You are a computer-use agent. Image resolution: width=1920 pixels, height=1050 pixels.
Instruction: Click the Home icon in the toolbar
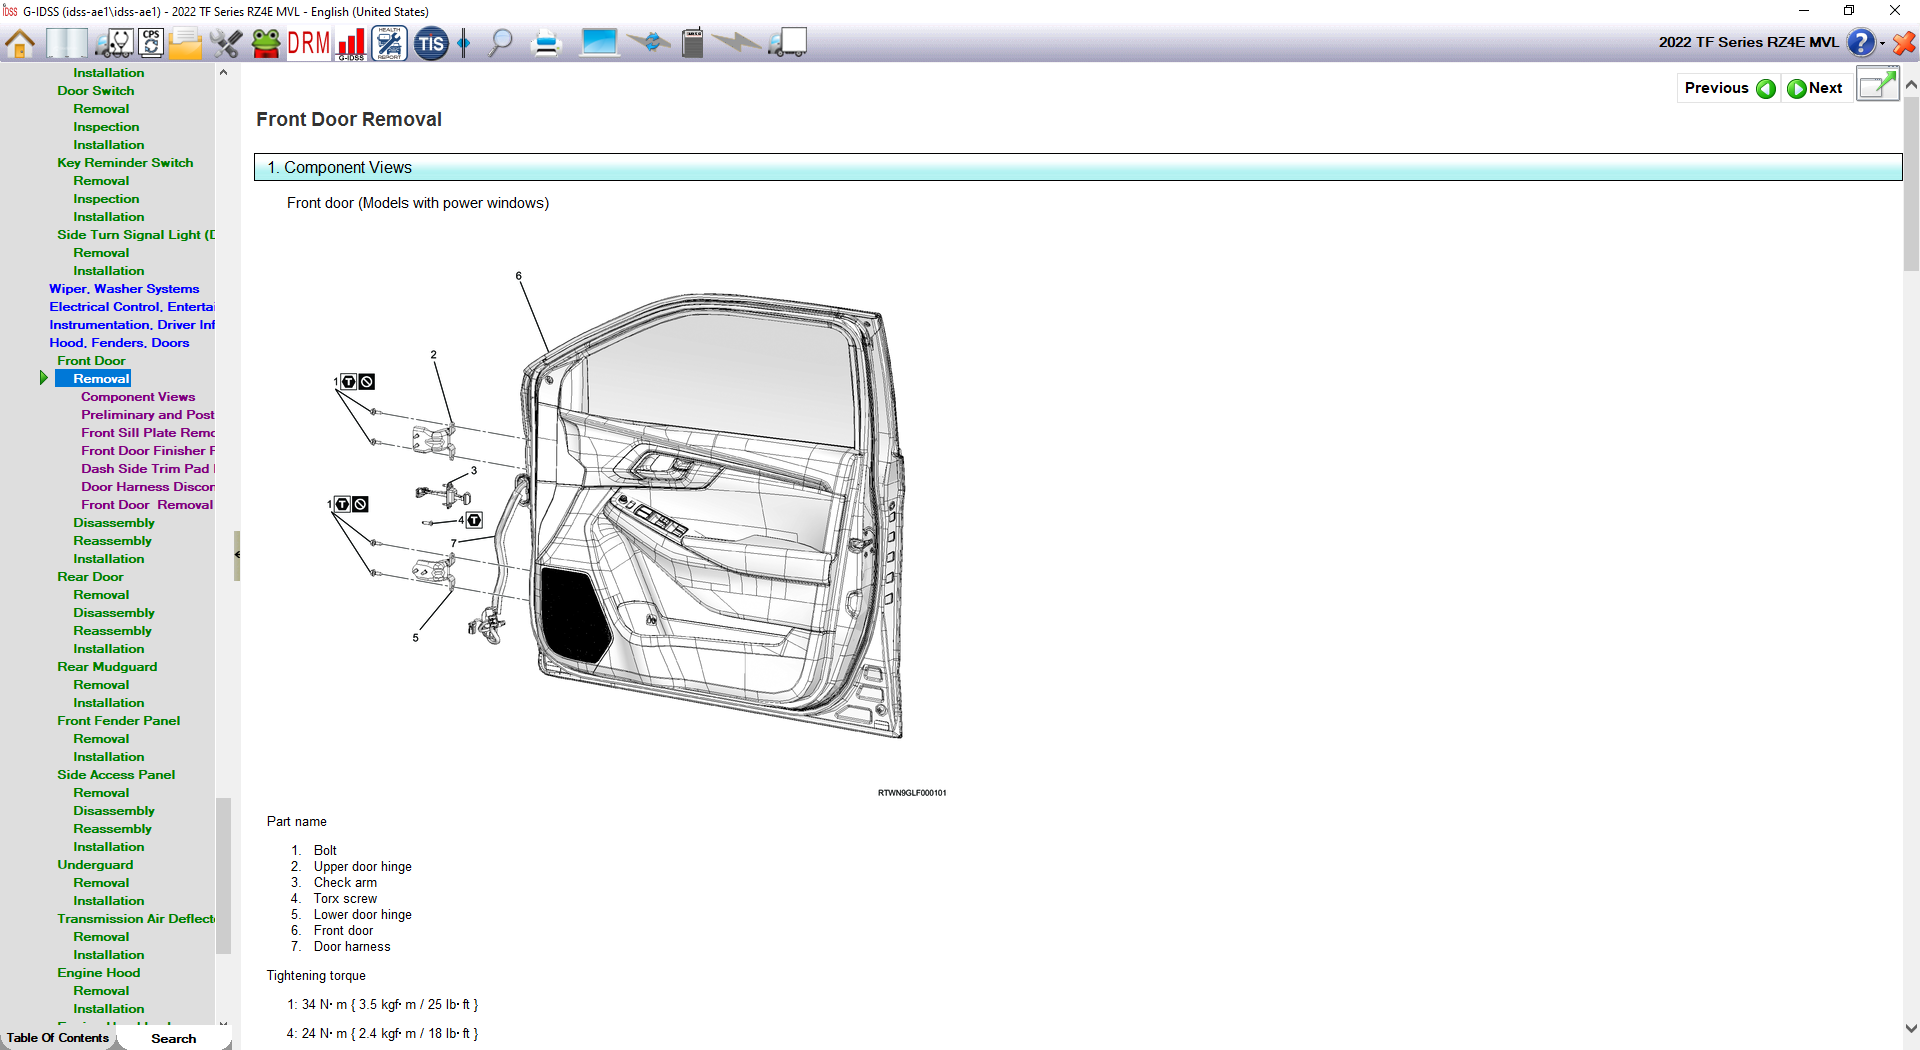[20, 43]
